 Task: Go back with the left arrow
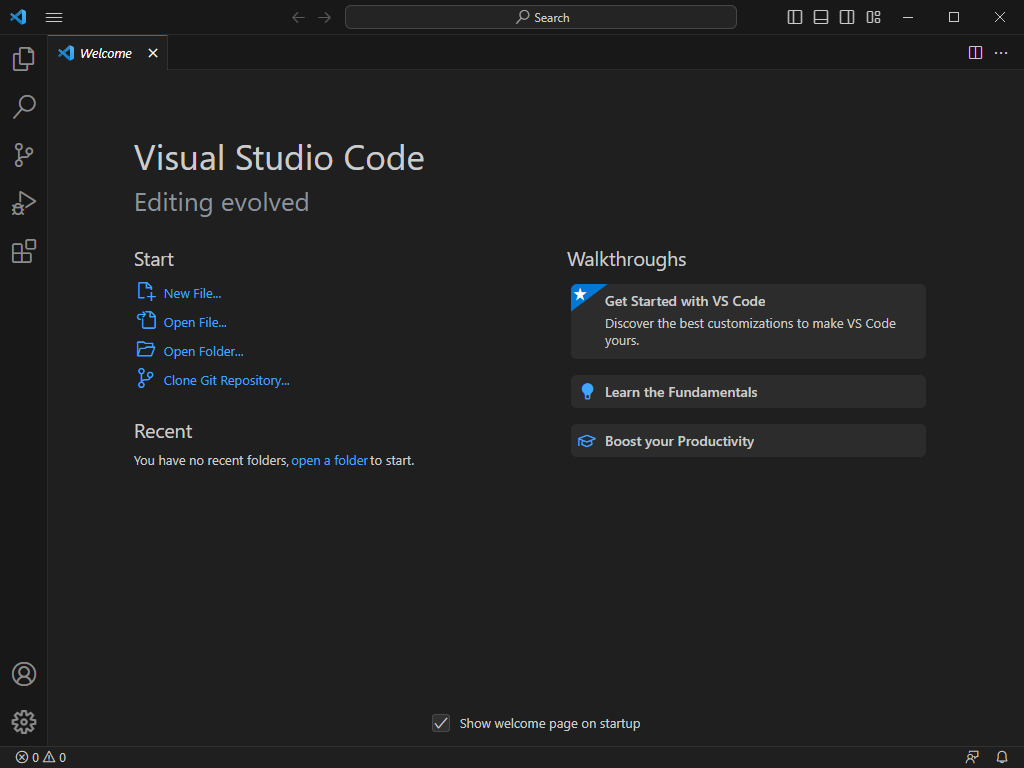click(x=298, y=18)
